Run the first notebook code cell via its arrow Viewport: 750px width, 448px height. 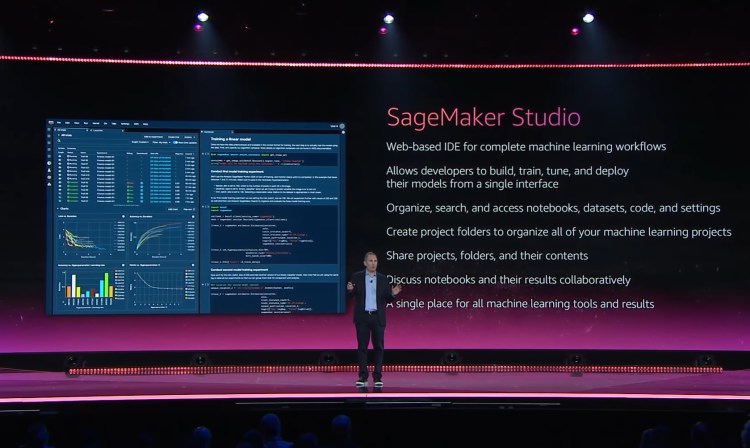[x=203, y=154]
